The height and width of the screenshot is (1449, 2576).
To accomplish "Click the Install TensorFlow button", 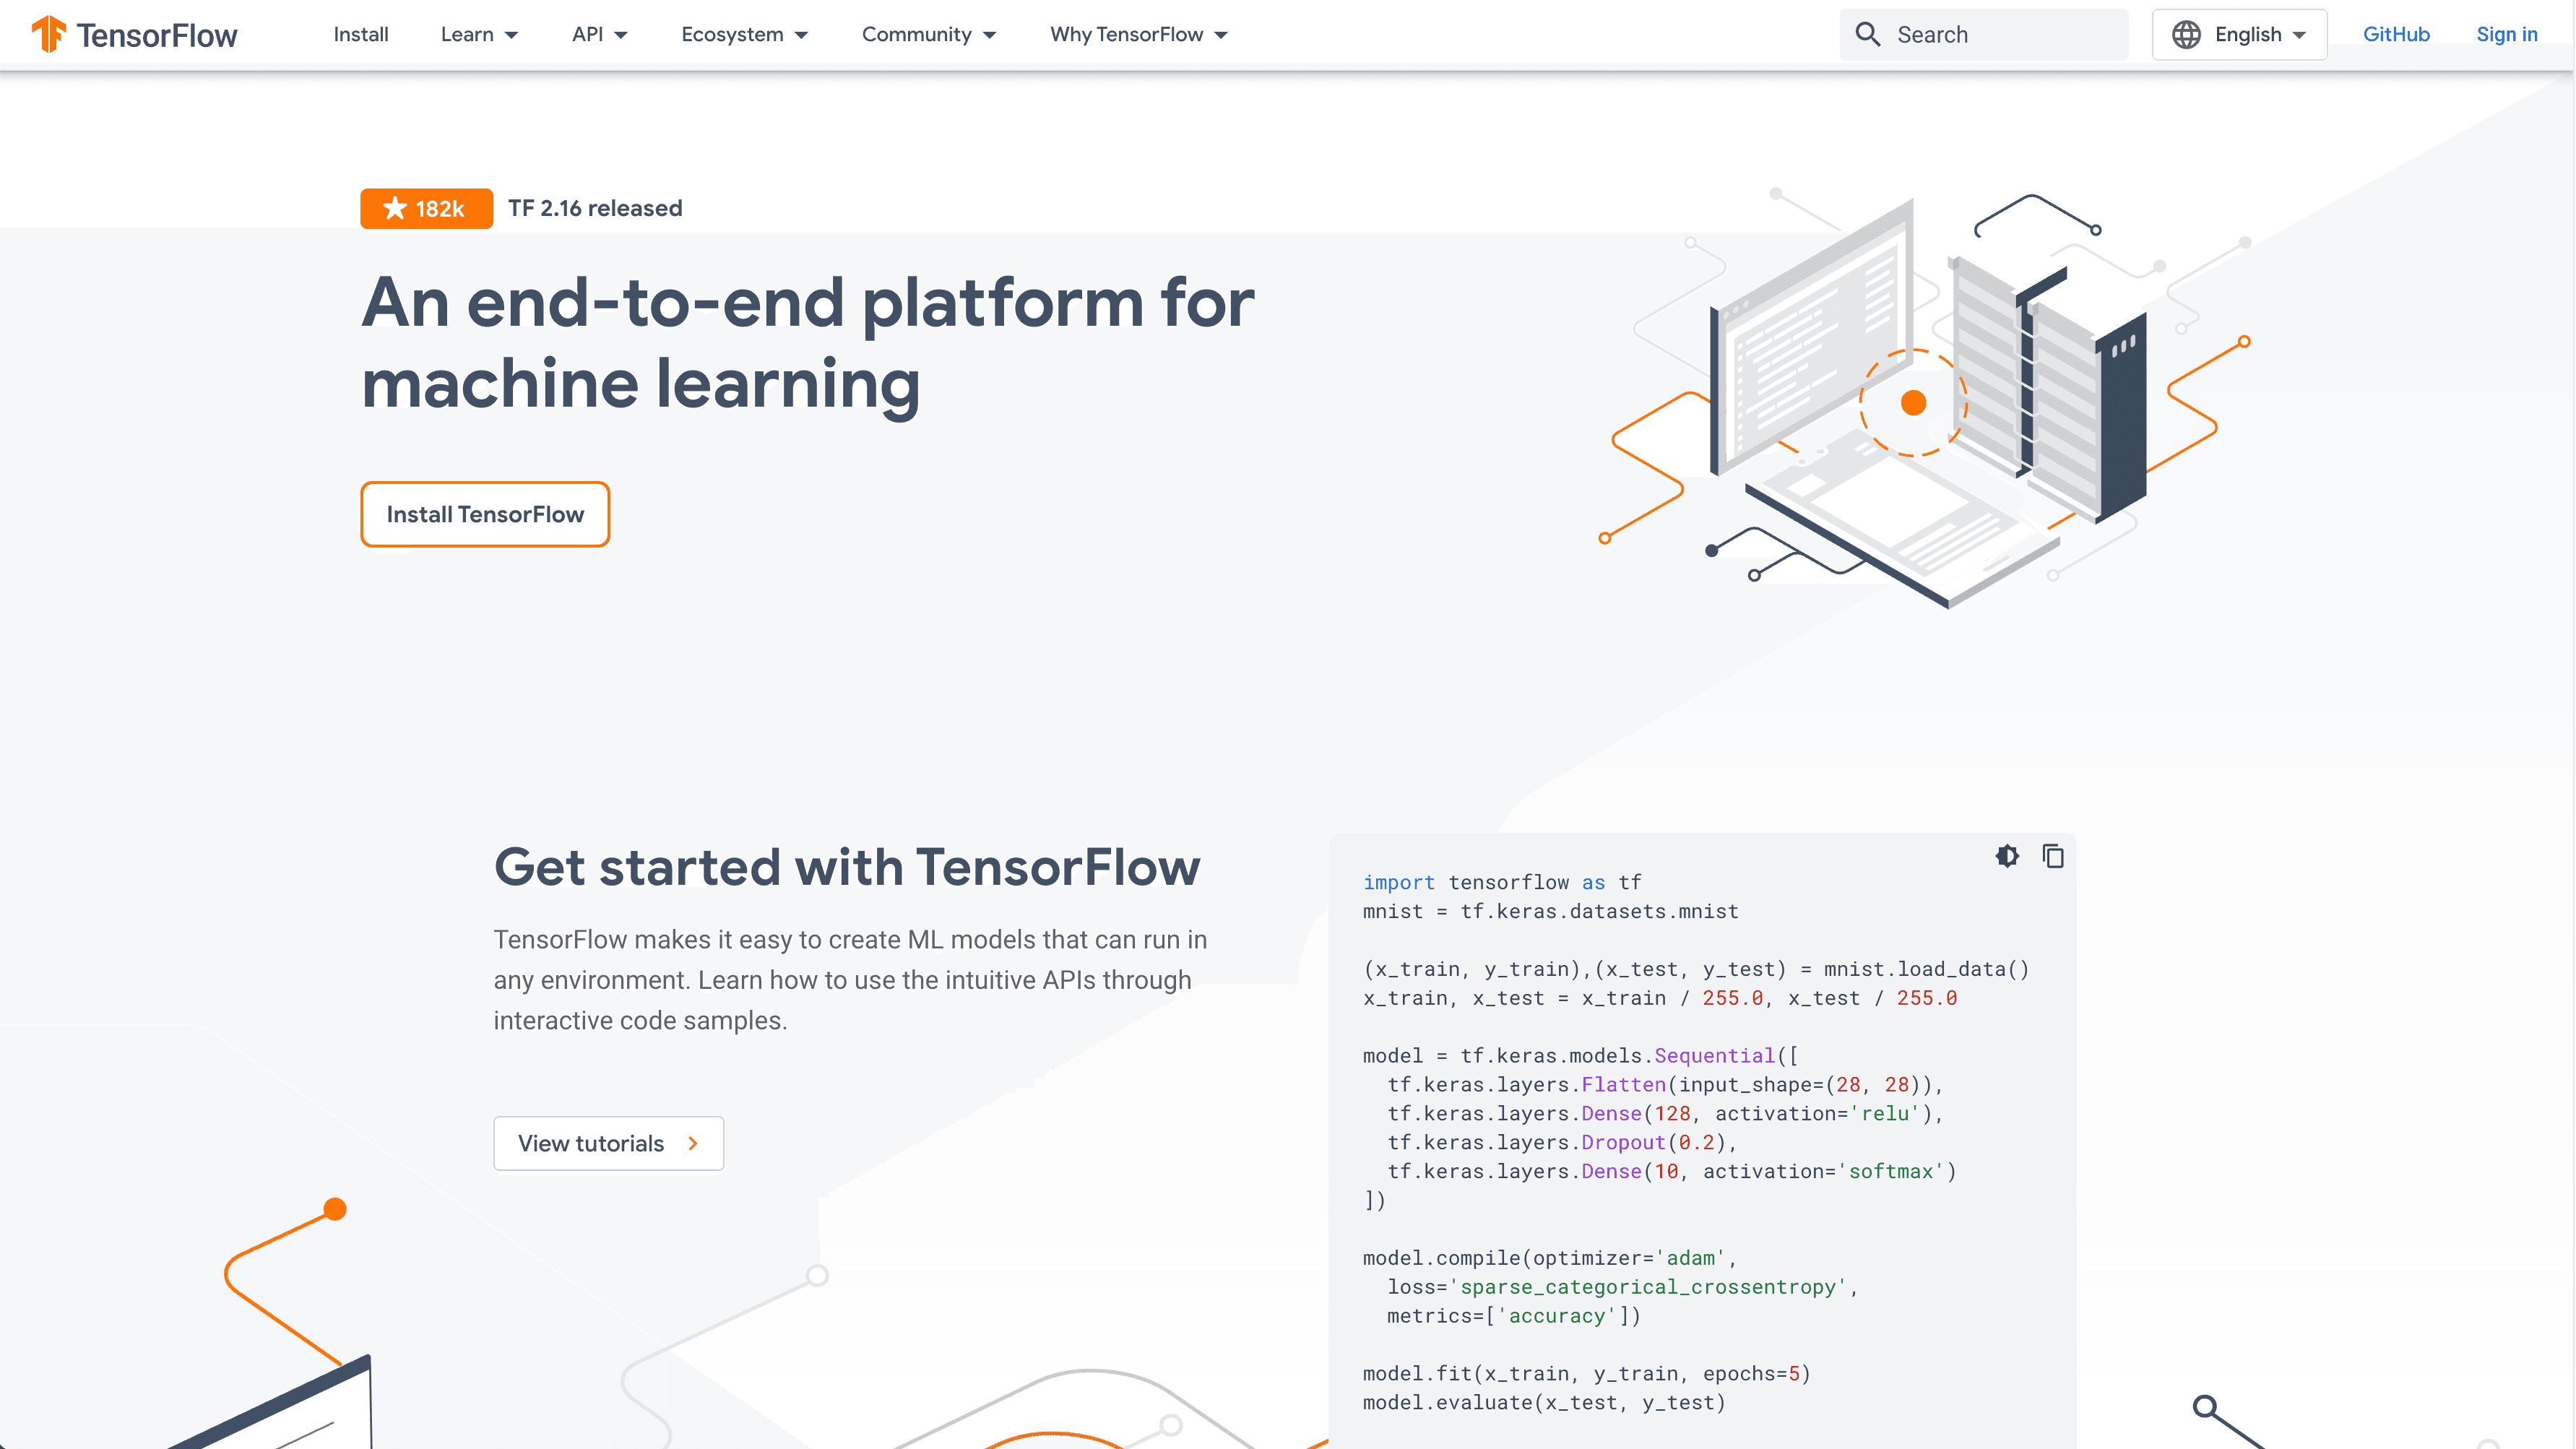I will (485, 514).
